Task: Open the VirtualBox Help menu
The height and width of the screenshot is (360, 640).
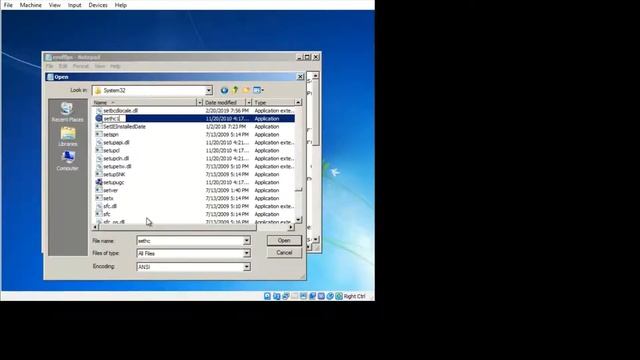Action: 120,5
